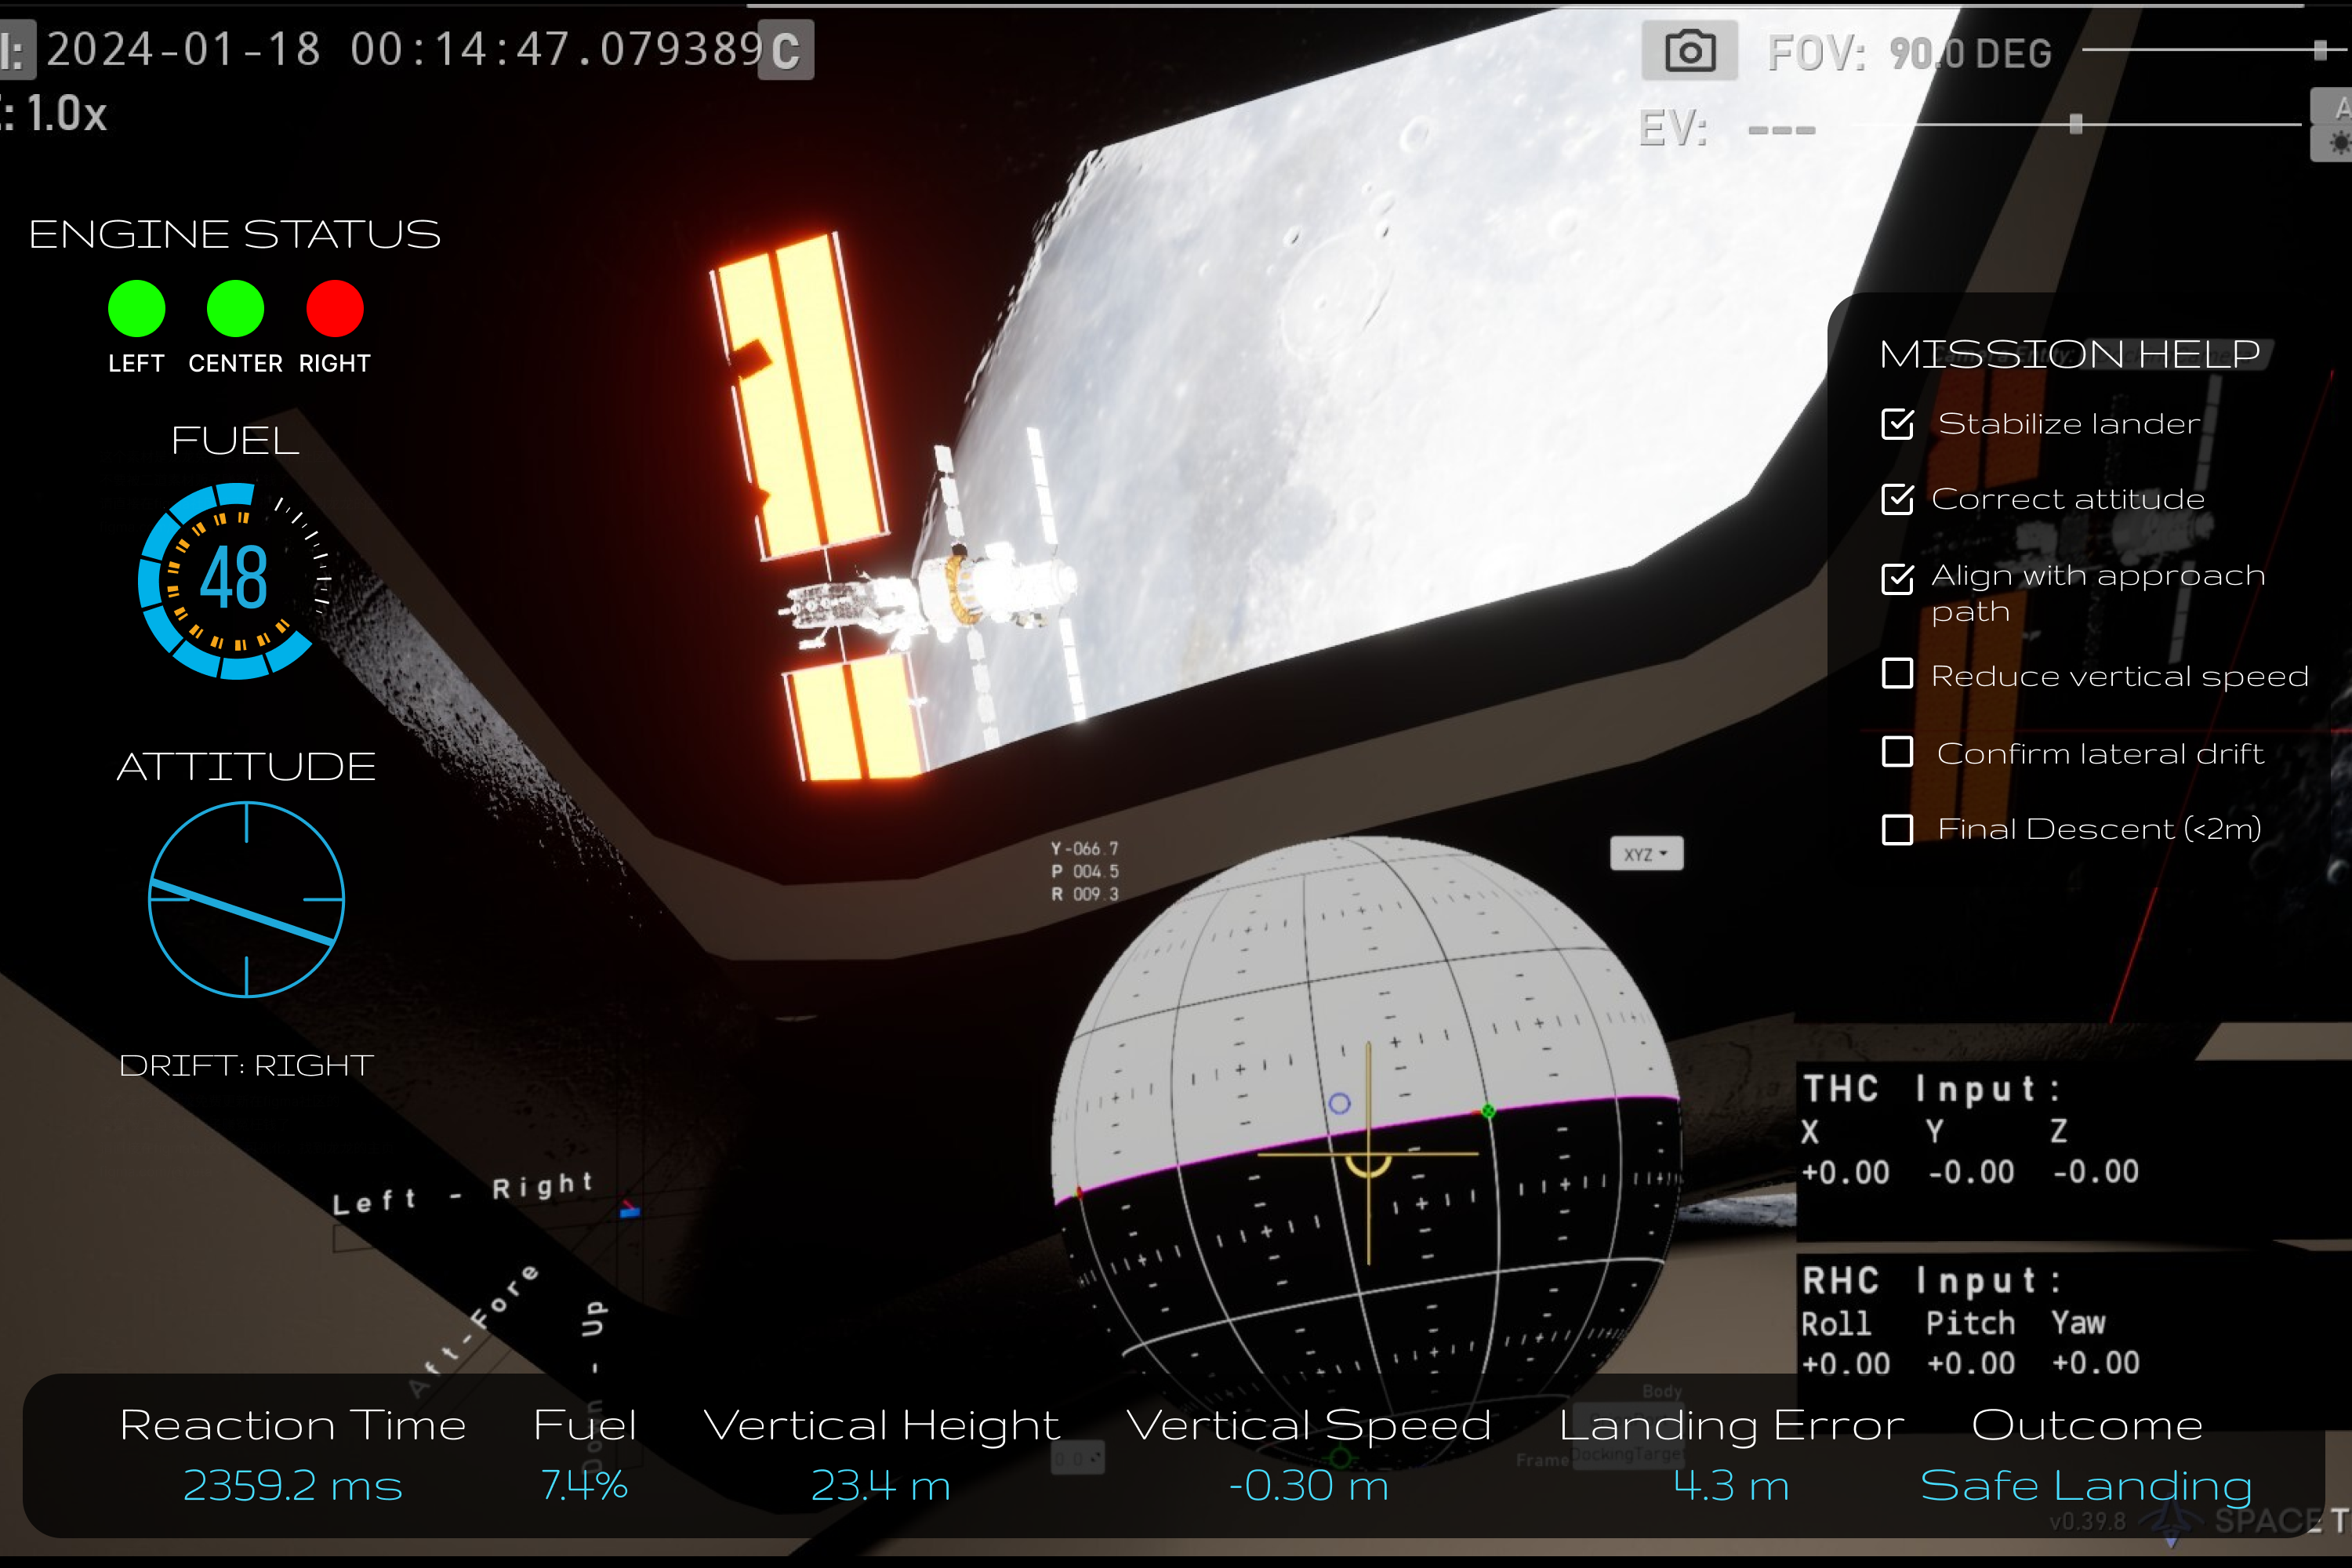Click the EV exposure slider handle
The image size is (2352, 1568).
pos(2076,124)
